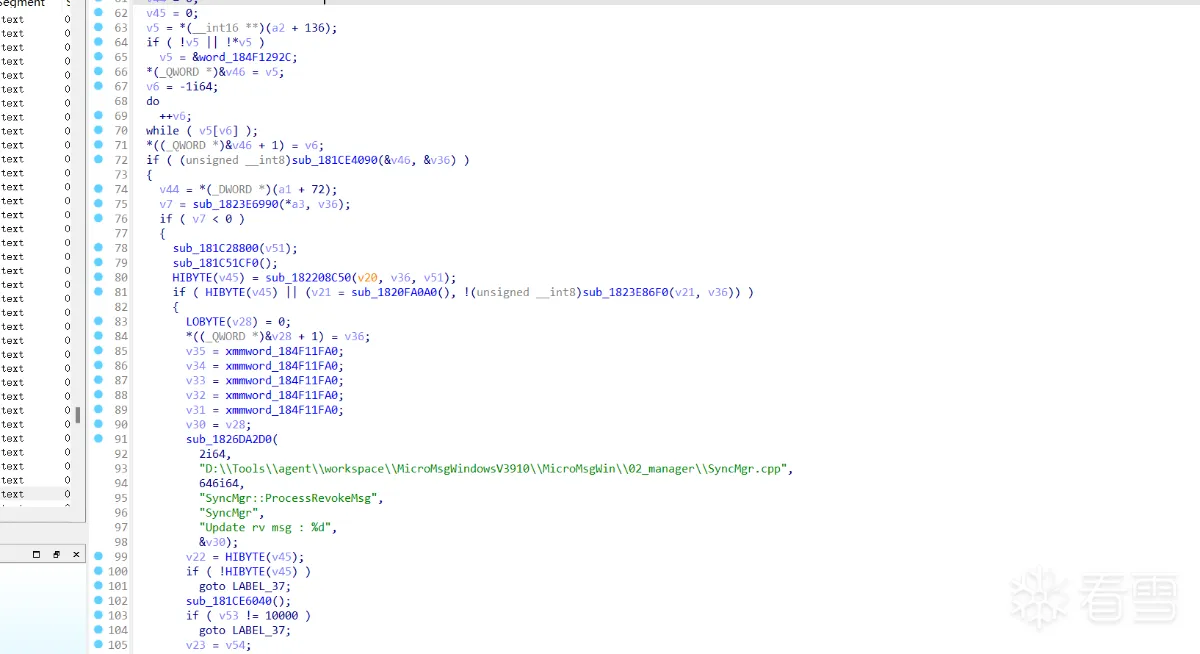Select function call sub_1826DA2D0
The width and height of the screenshot is (1200, 654).
coord(229,439)
